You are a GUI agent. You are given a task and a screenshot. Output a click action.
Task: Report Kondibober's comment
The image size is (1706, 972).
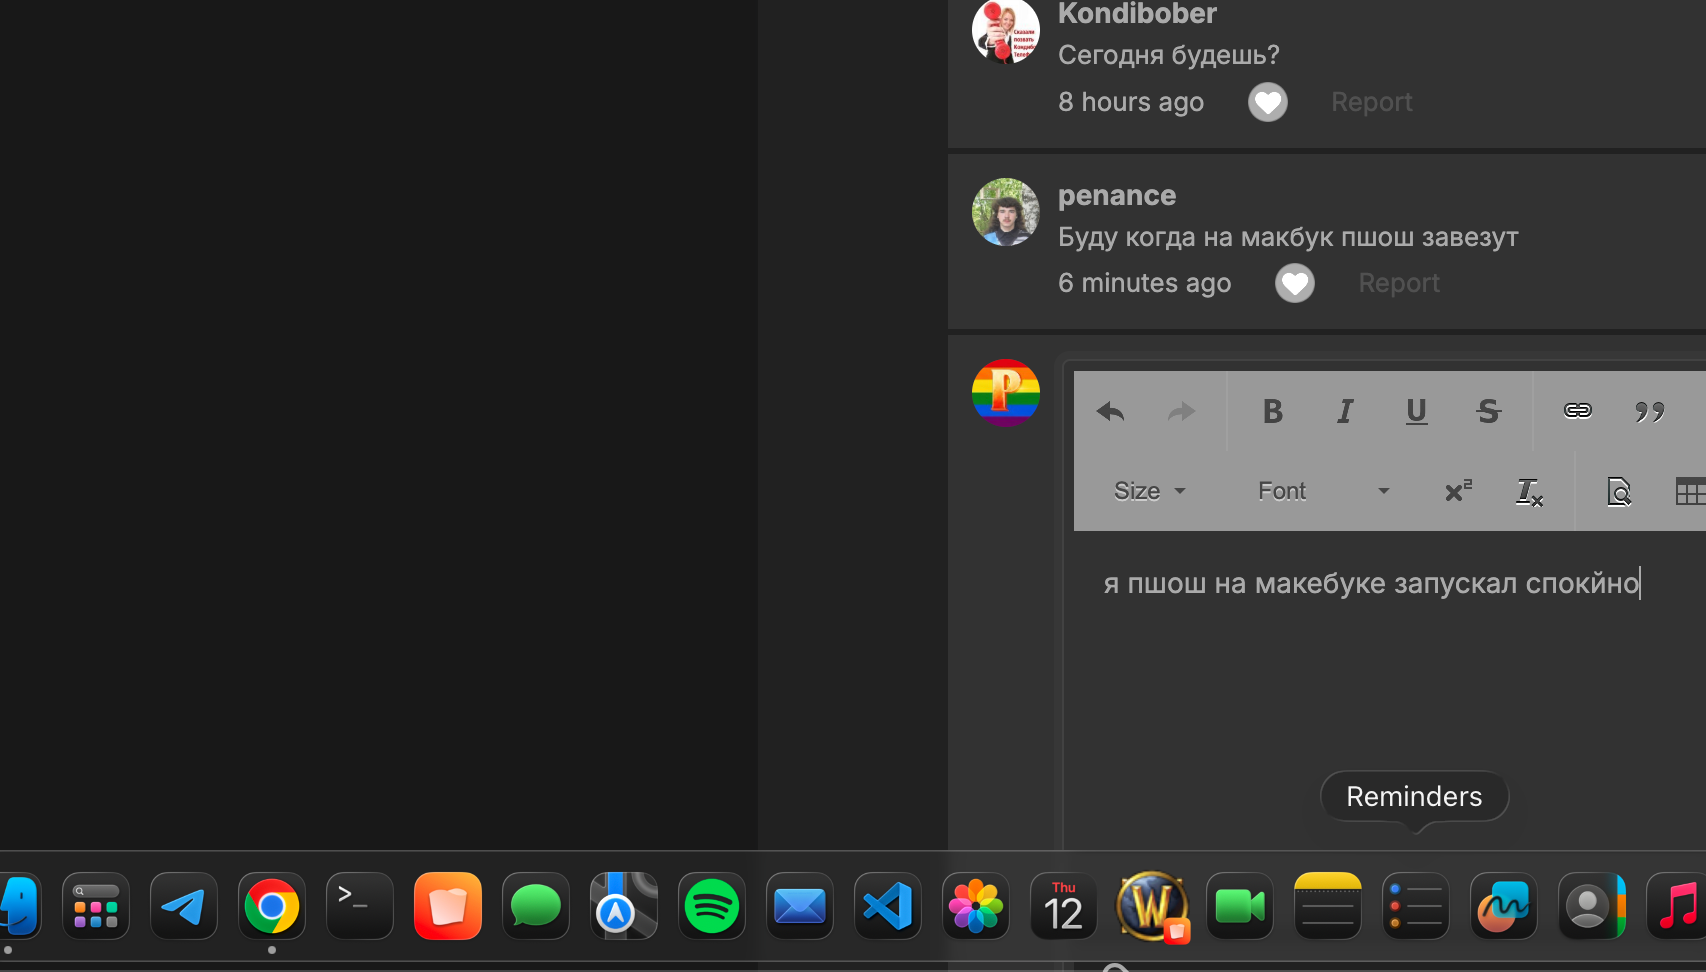pos(1371,102)
